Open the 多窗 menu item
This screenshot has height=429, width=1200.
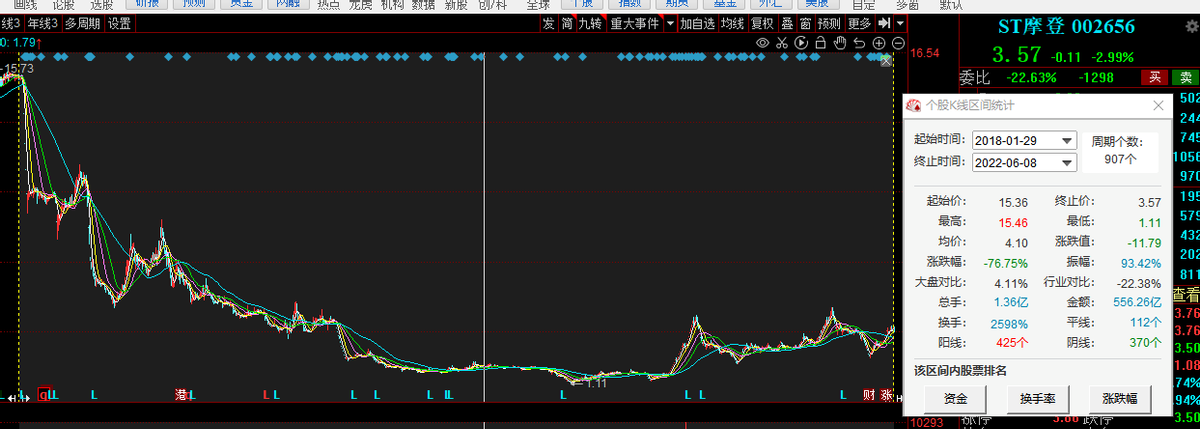907,5
